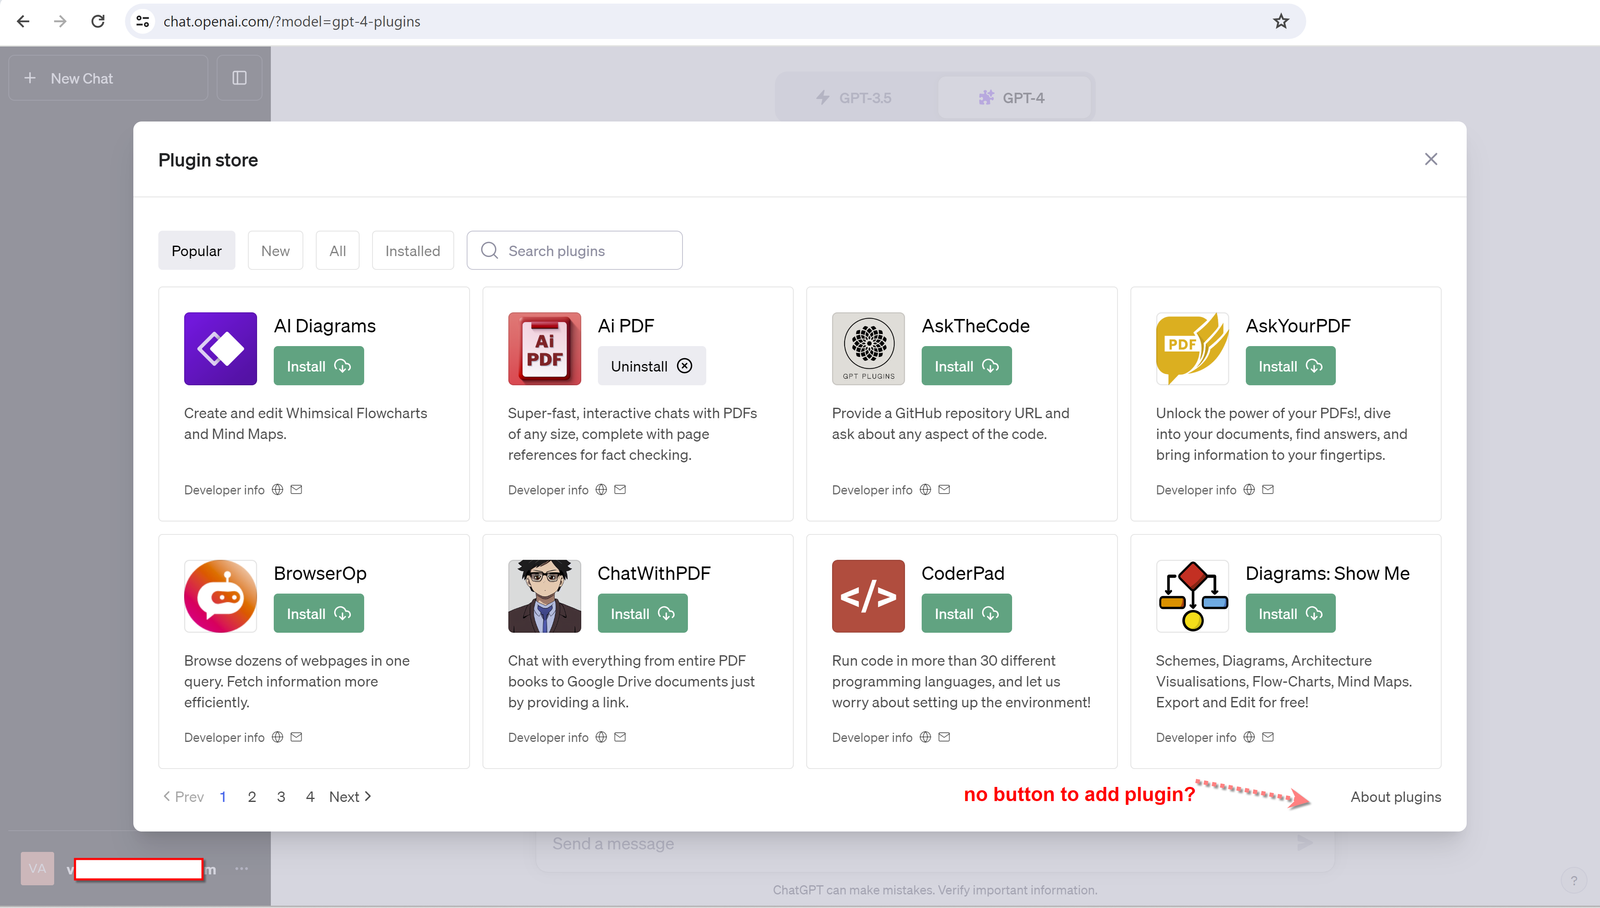Install the AI Diagrams plugin
Viewport: 1600px width, 908px height.
[319, 366]
